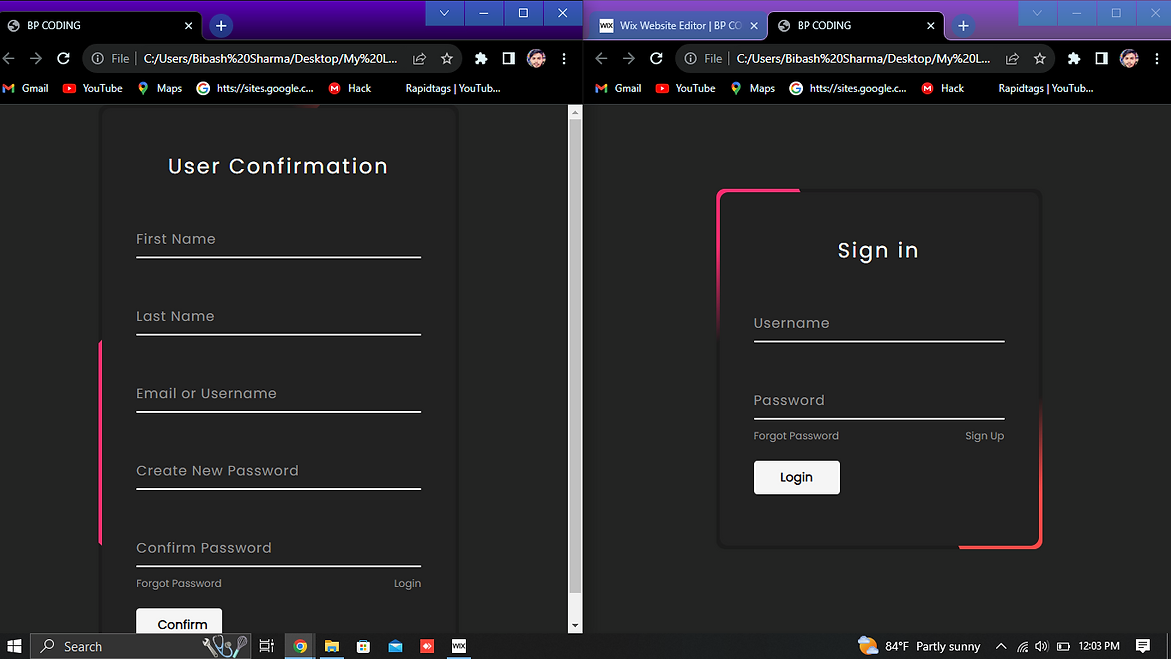Expand the tab search chevron in the left window
Image resolution: width=1171 pixels, height=659 pixels.
(x=444, y=13)
